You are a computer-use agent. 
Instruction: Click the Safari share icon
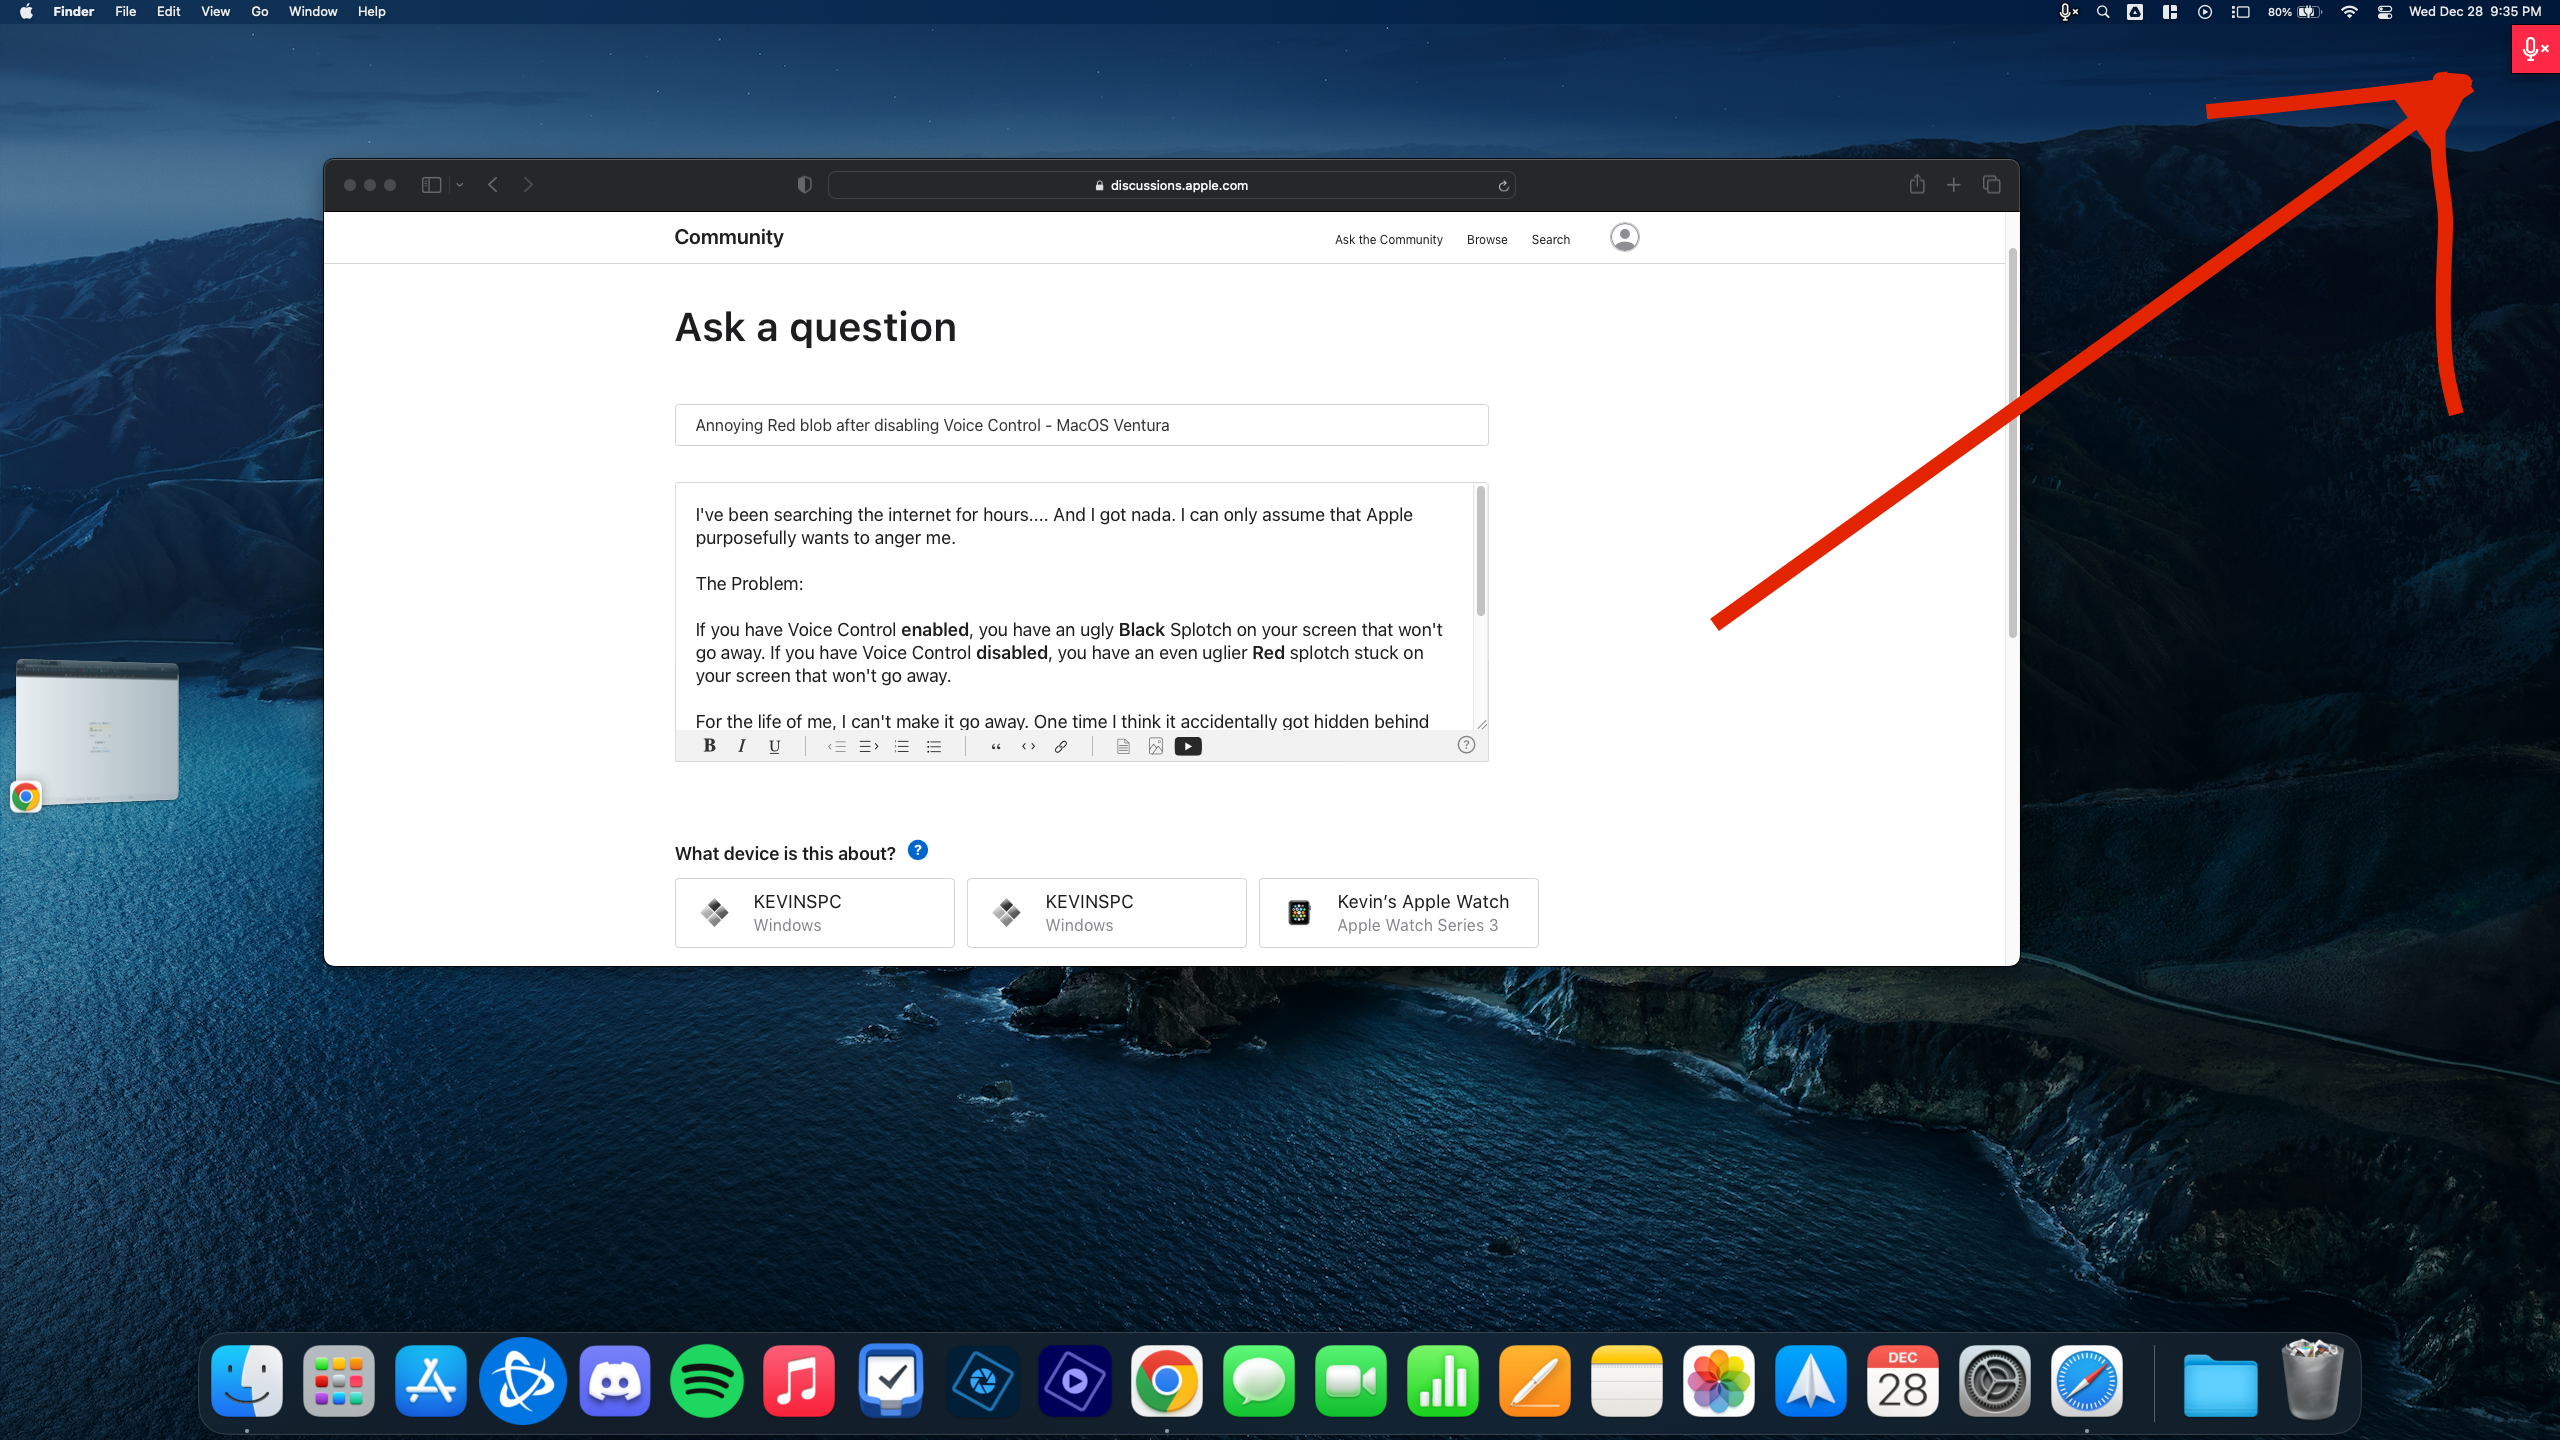1916,185
